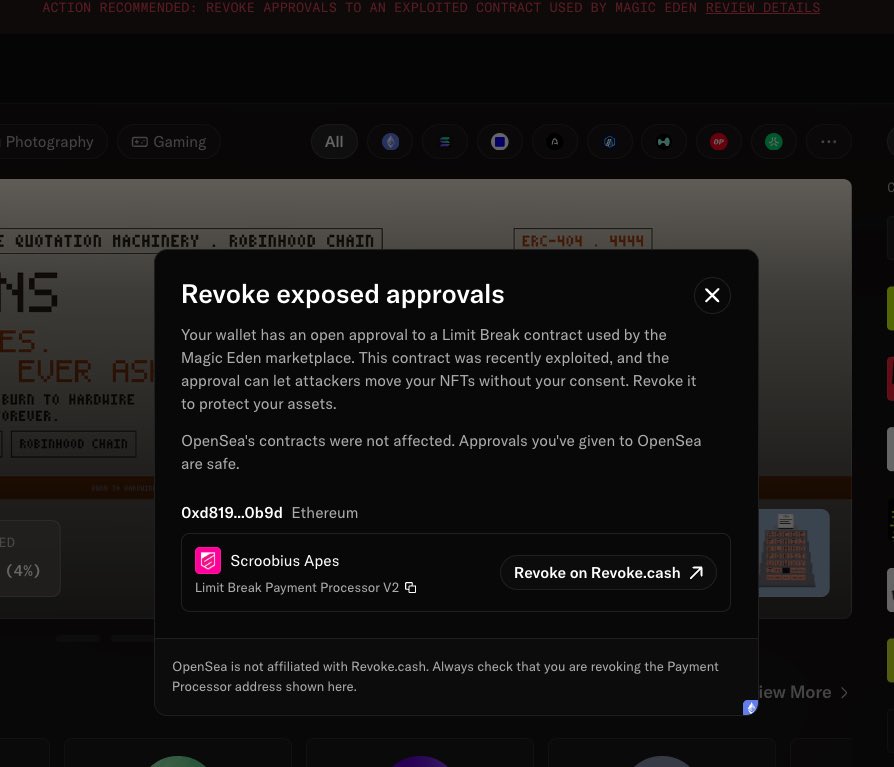Select the Gaming category
The height and width of the screenshot is (767, 894).
pyautogui.click(x=169, y=141)
